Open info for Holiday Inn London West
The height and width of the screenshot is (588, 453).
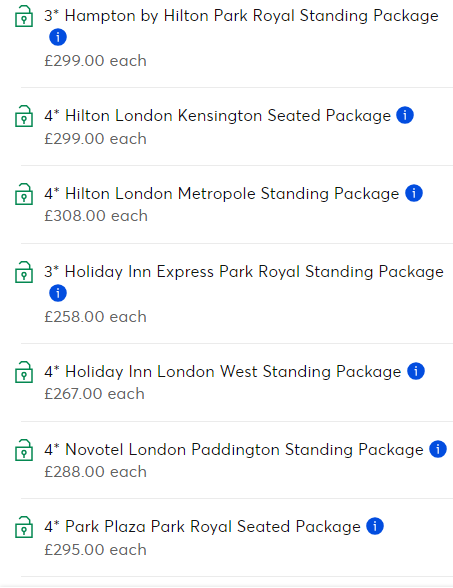point(416,371)
